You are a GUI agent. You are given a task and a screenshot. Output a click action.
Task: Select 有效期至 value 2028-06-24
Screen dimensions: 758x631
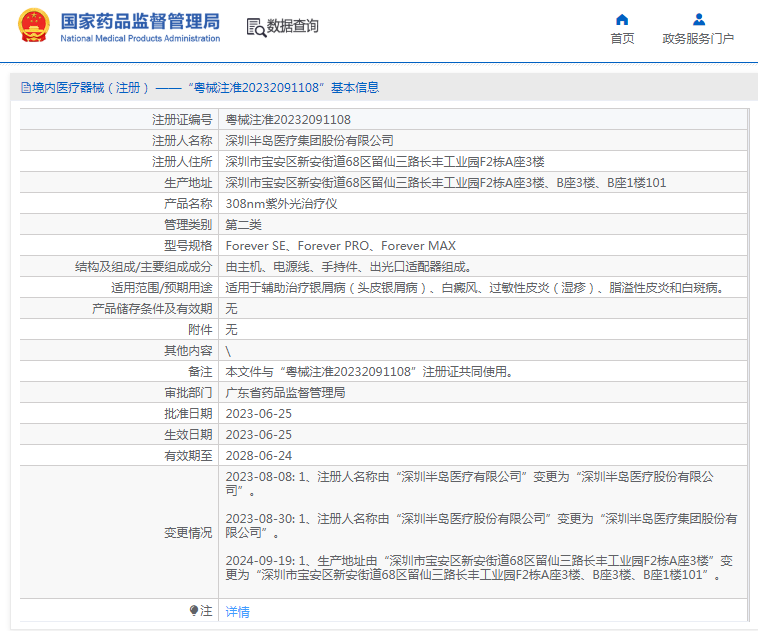coord(259,456)
